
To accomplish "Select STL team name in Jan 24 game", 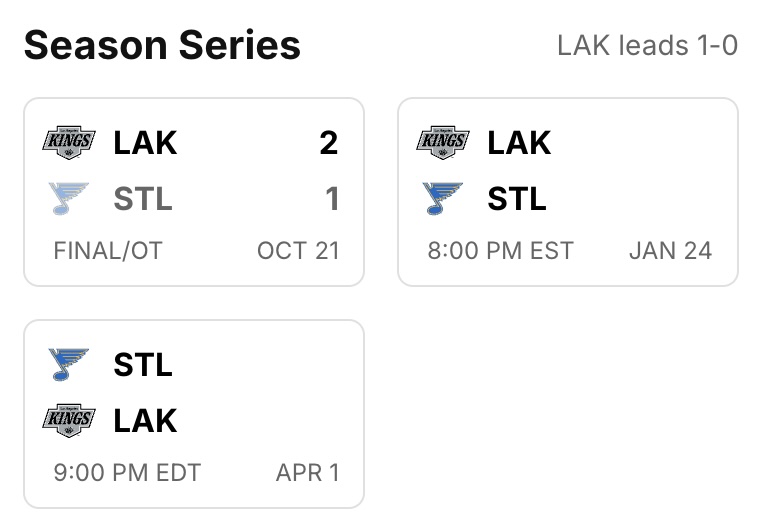I will click(517, 199).
